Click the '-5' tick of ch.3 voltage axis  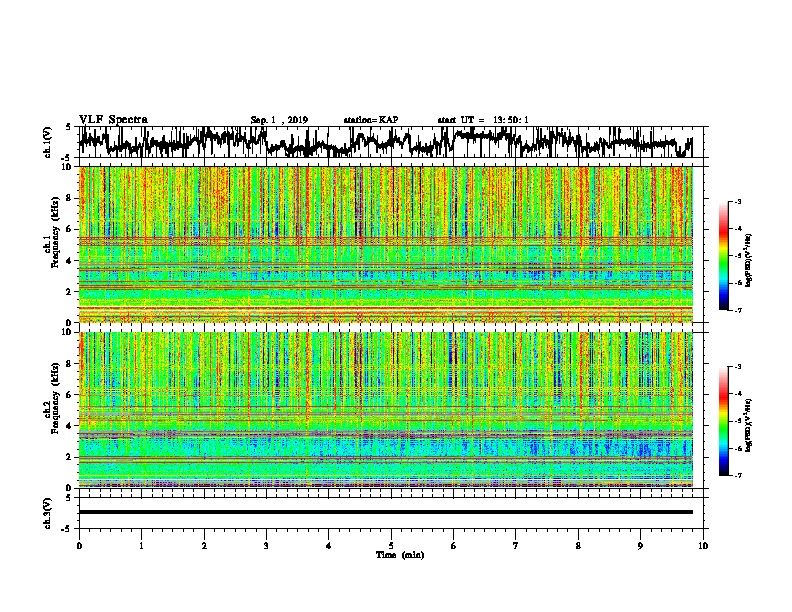(x=67, y=529)
